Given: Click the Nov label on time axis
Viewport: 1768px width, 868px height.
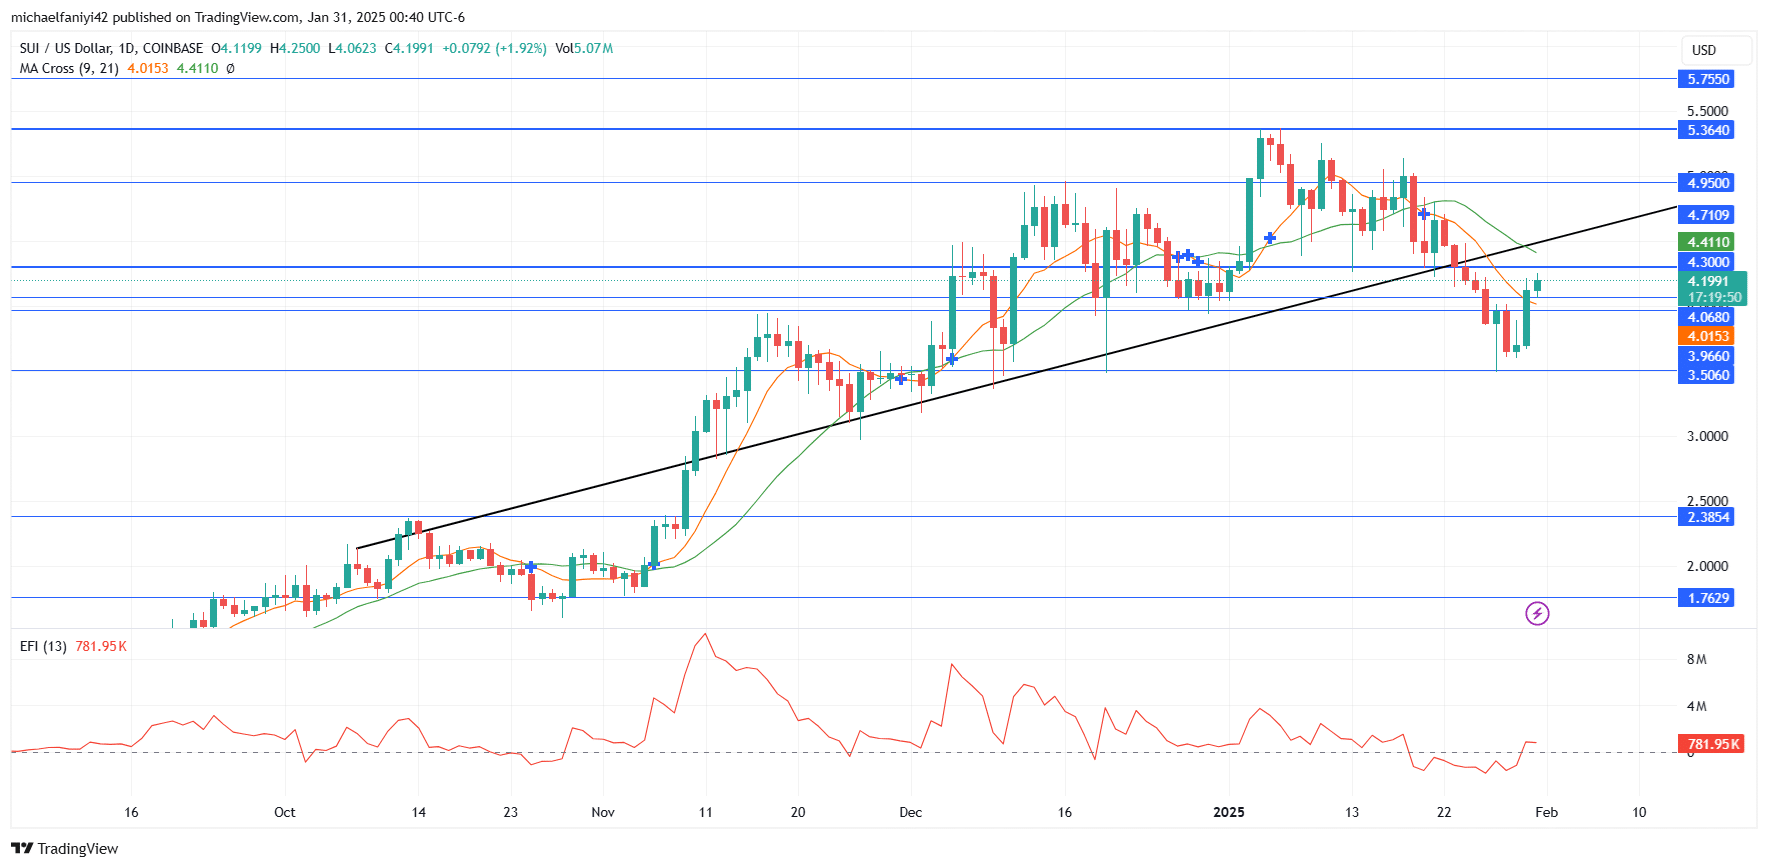Looking at the screenshot, I should (603, 812).
